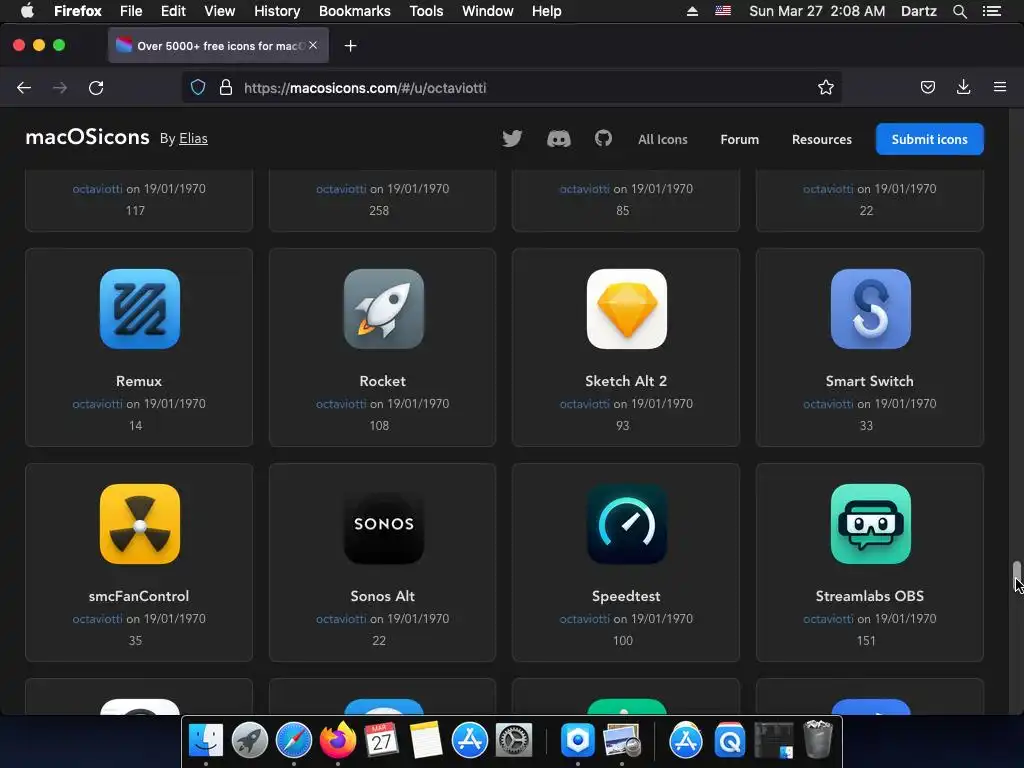Open the Streamlabs OBS app icon
This screenshot has height=768, width=1024.
point(871,524)
